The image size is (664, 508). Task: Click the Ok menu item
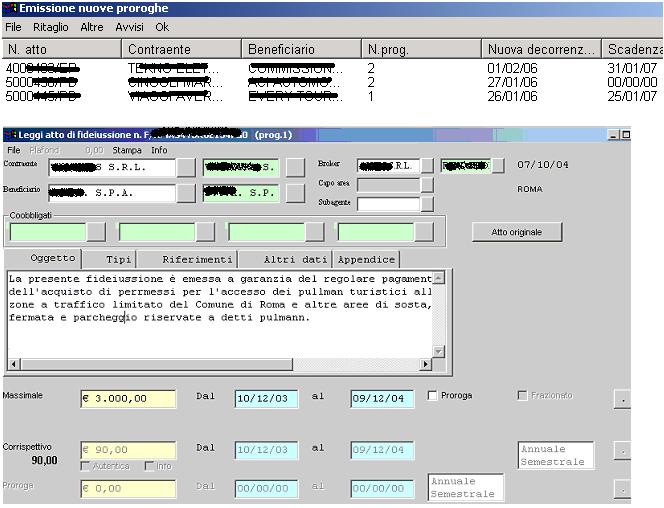click(162, 27)
